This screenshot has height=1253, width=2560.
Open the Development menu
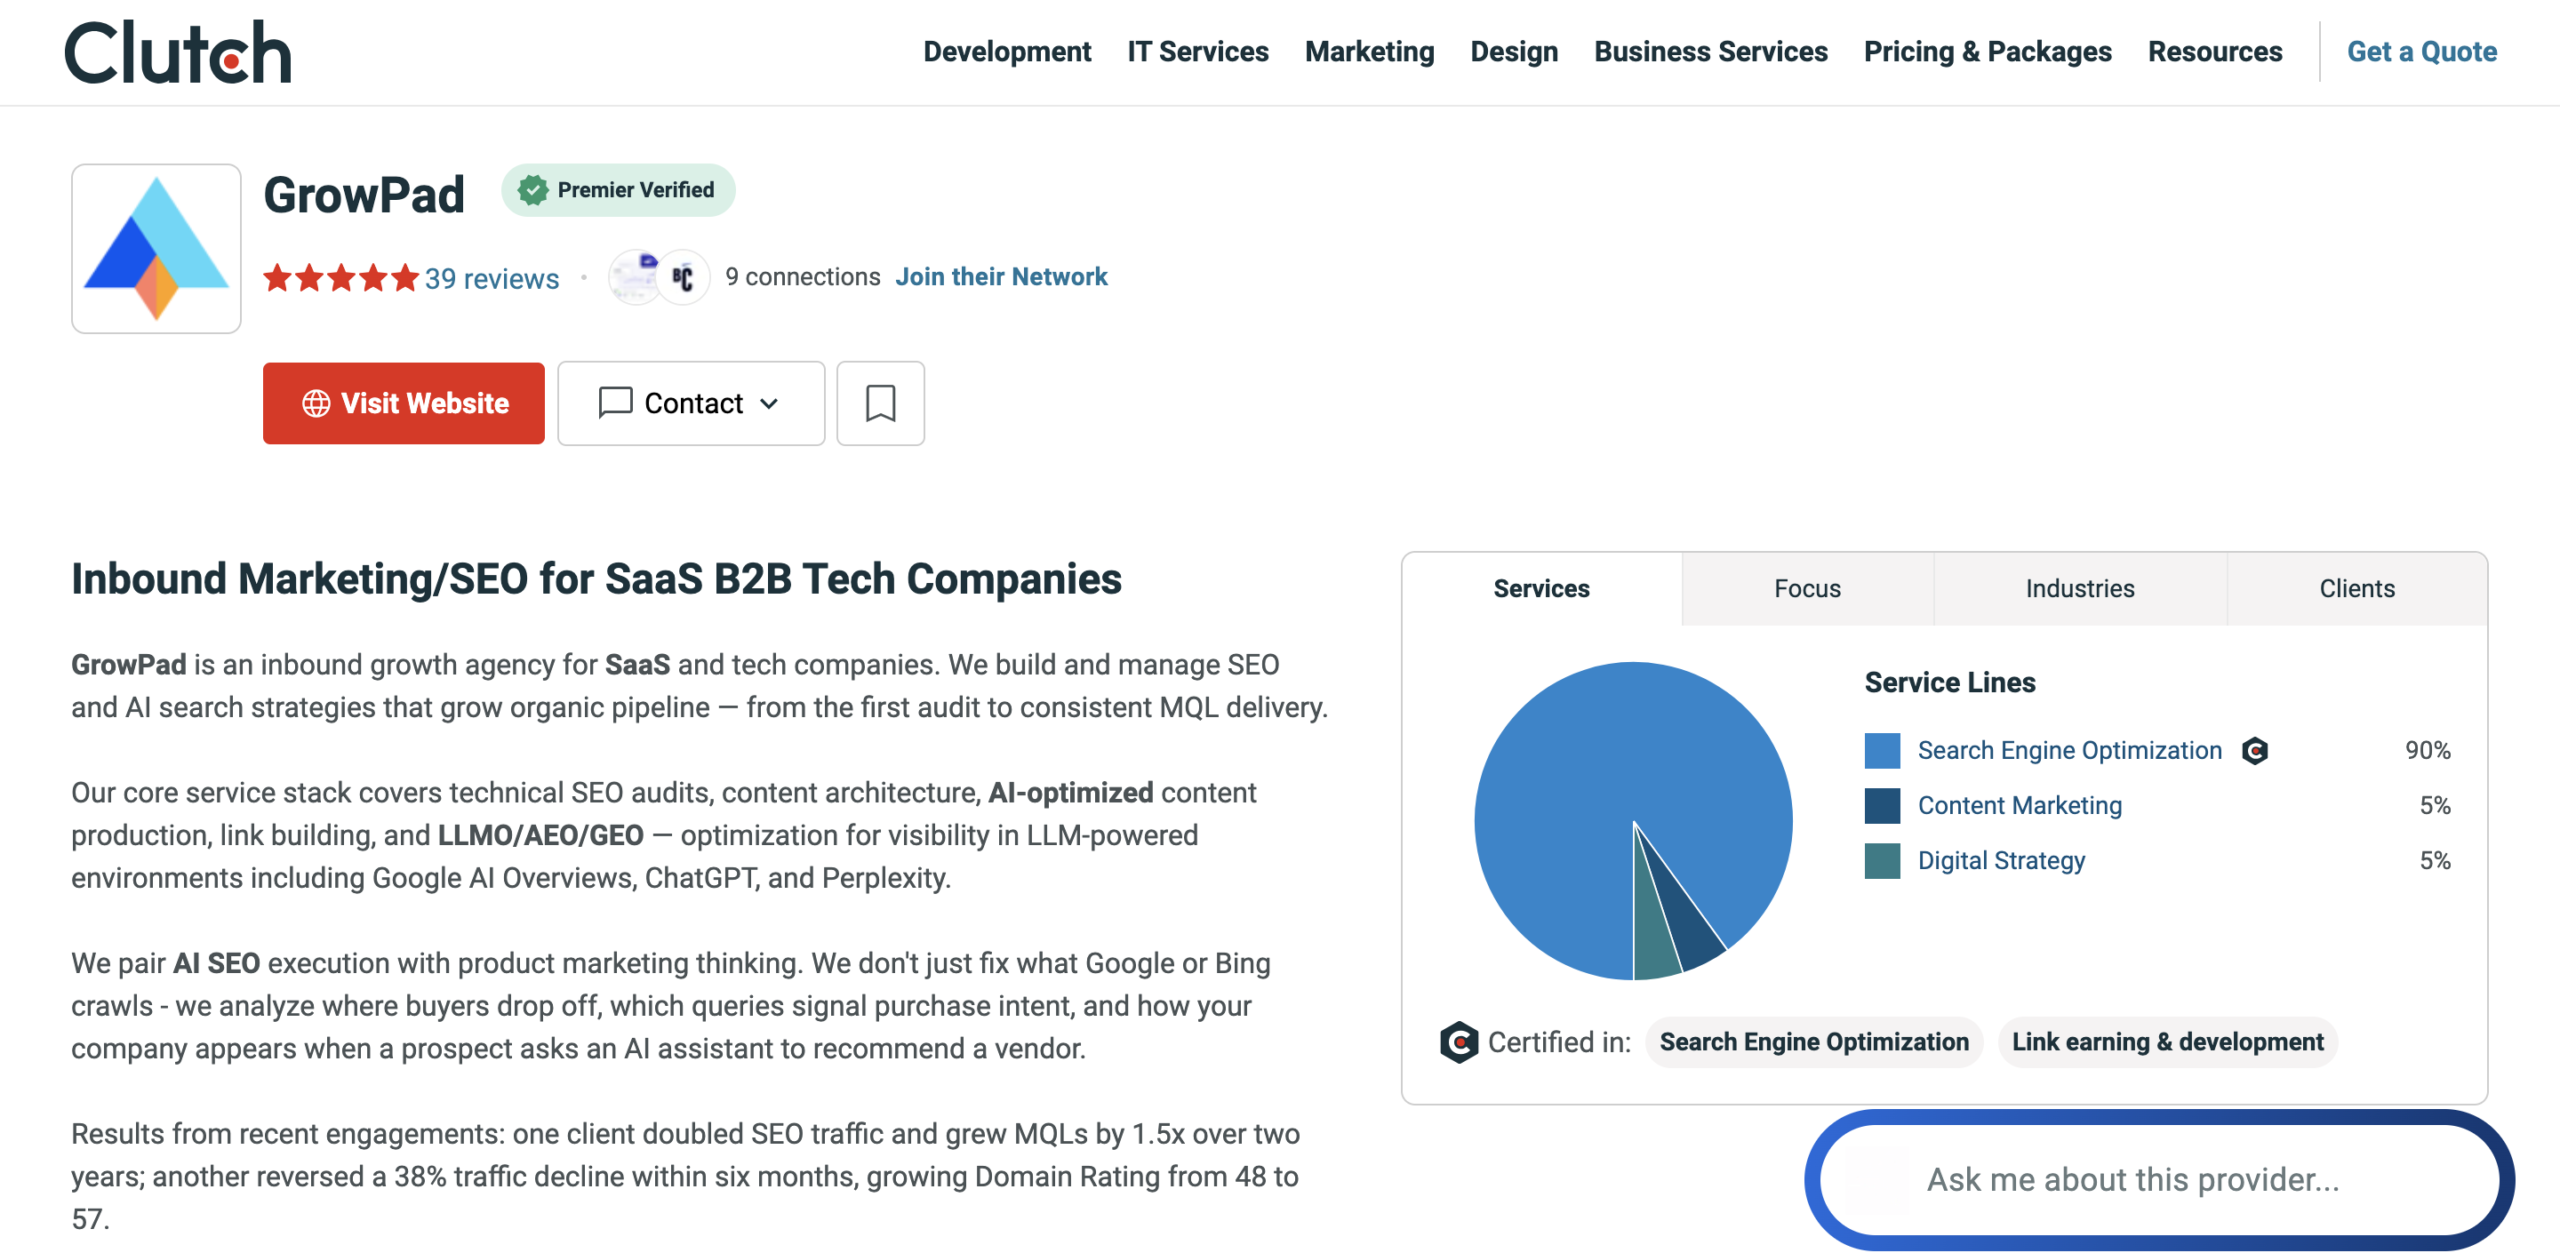pos(1007,52)
